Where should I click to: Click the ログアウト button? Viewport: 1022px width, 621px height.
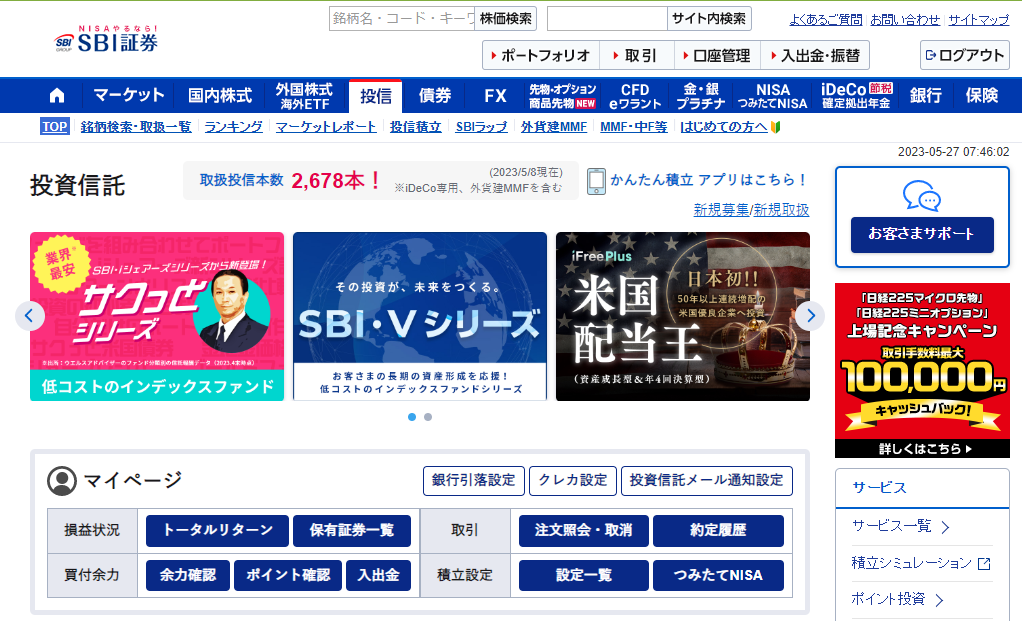point(965,55)
